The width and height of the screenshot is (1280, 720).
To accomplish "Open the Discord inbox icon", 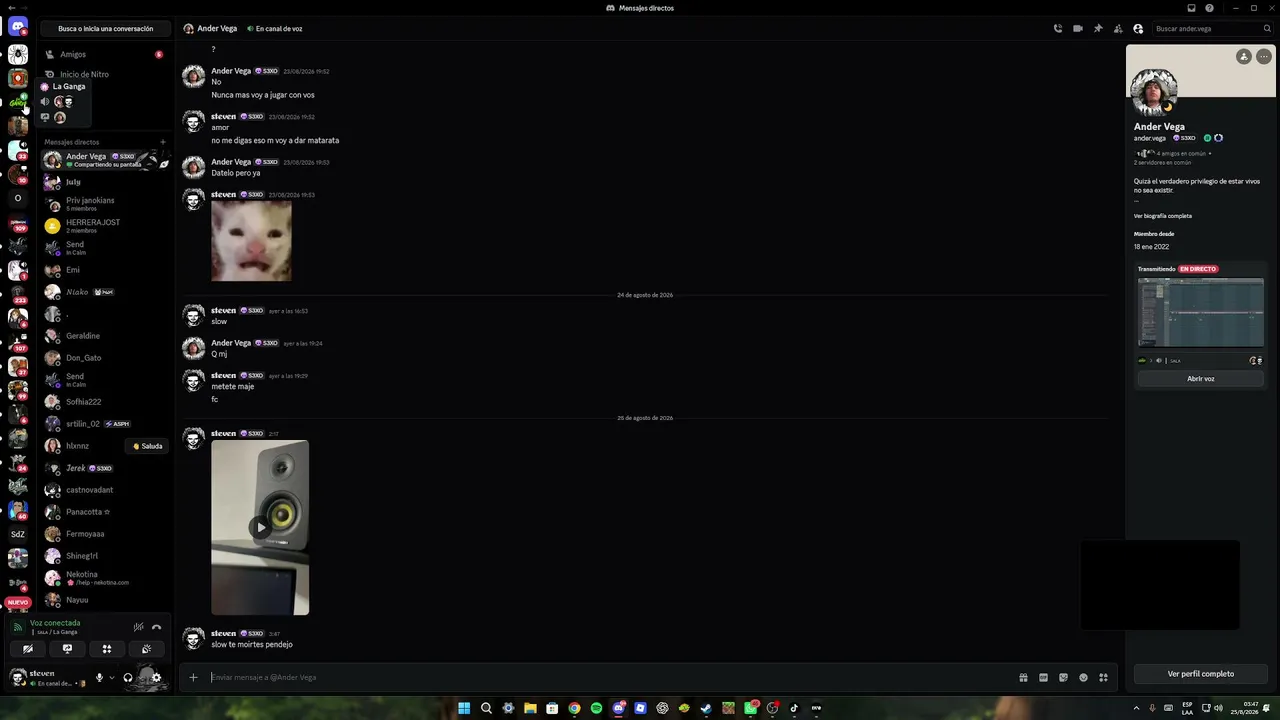I will [x=1191, y=8].
